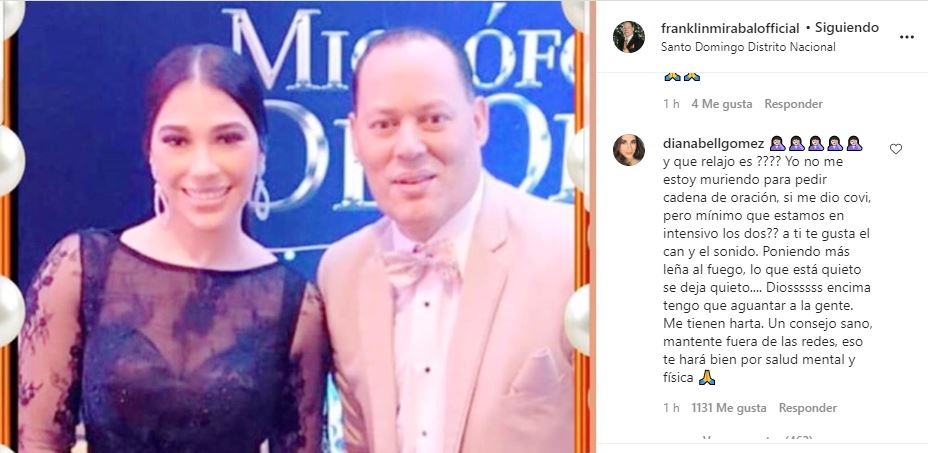Reply to dianabellgomez's comment via Responder
Image resolution: width=928 pixels, height=453 pixels.
click(x=807, y=408)
